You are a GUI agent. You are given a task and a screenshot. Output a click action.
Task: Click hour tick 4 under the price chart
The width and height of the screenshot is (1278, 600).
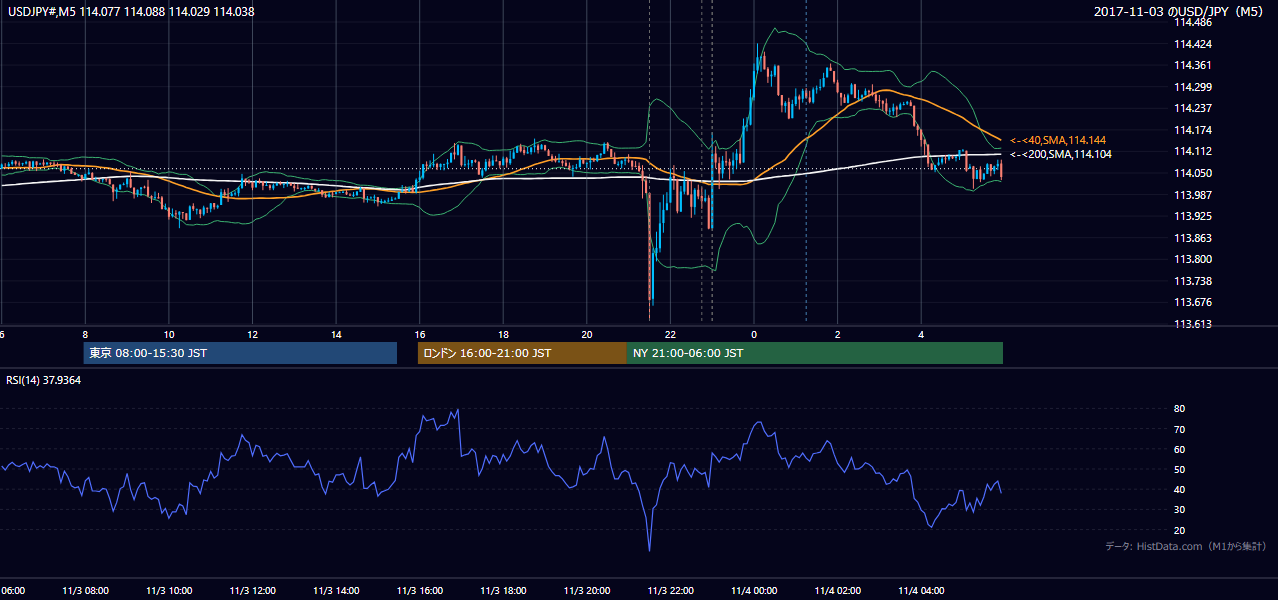[922, 335]
